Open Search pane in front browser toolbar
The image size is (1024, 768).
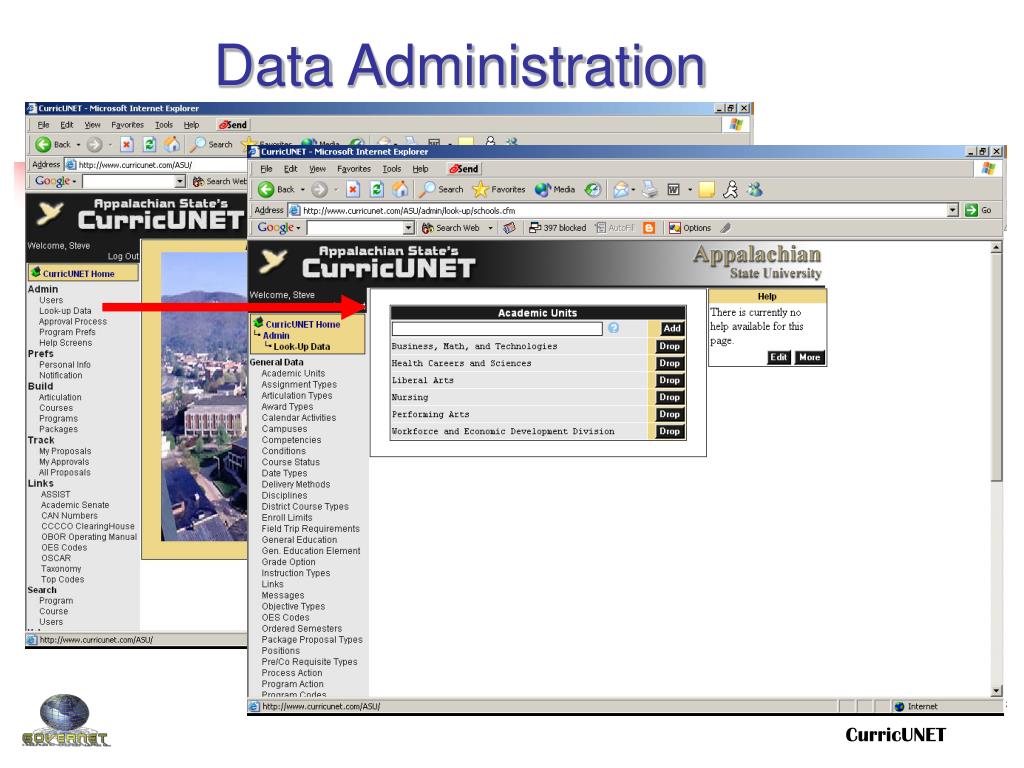[x=441, y=189]
